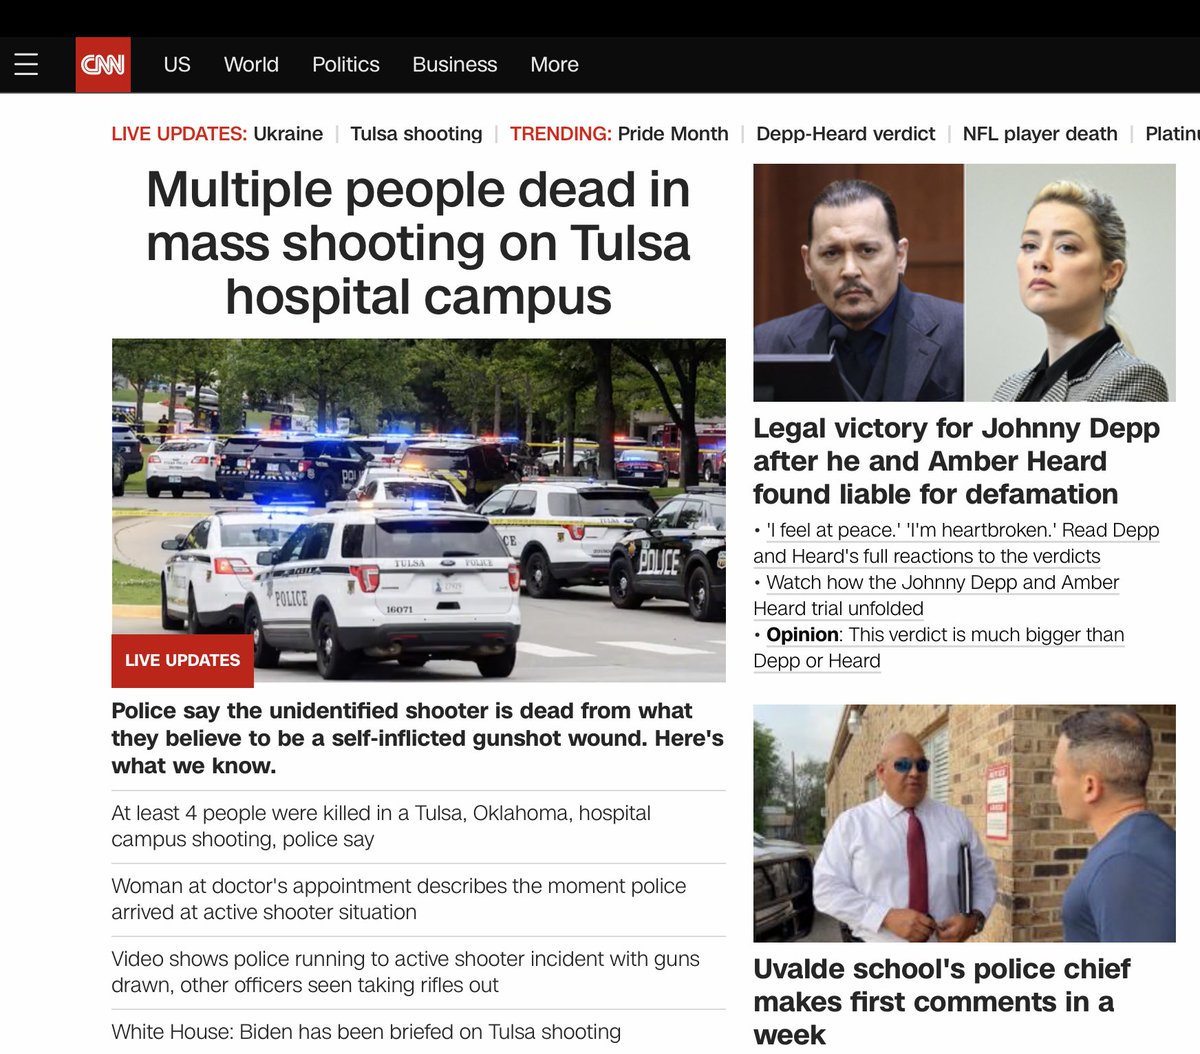Open the Tulsa police cars photo

[419, 510]
